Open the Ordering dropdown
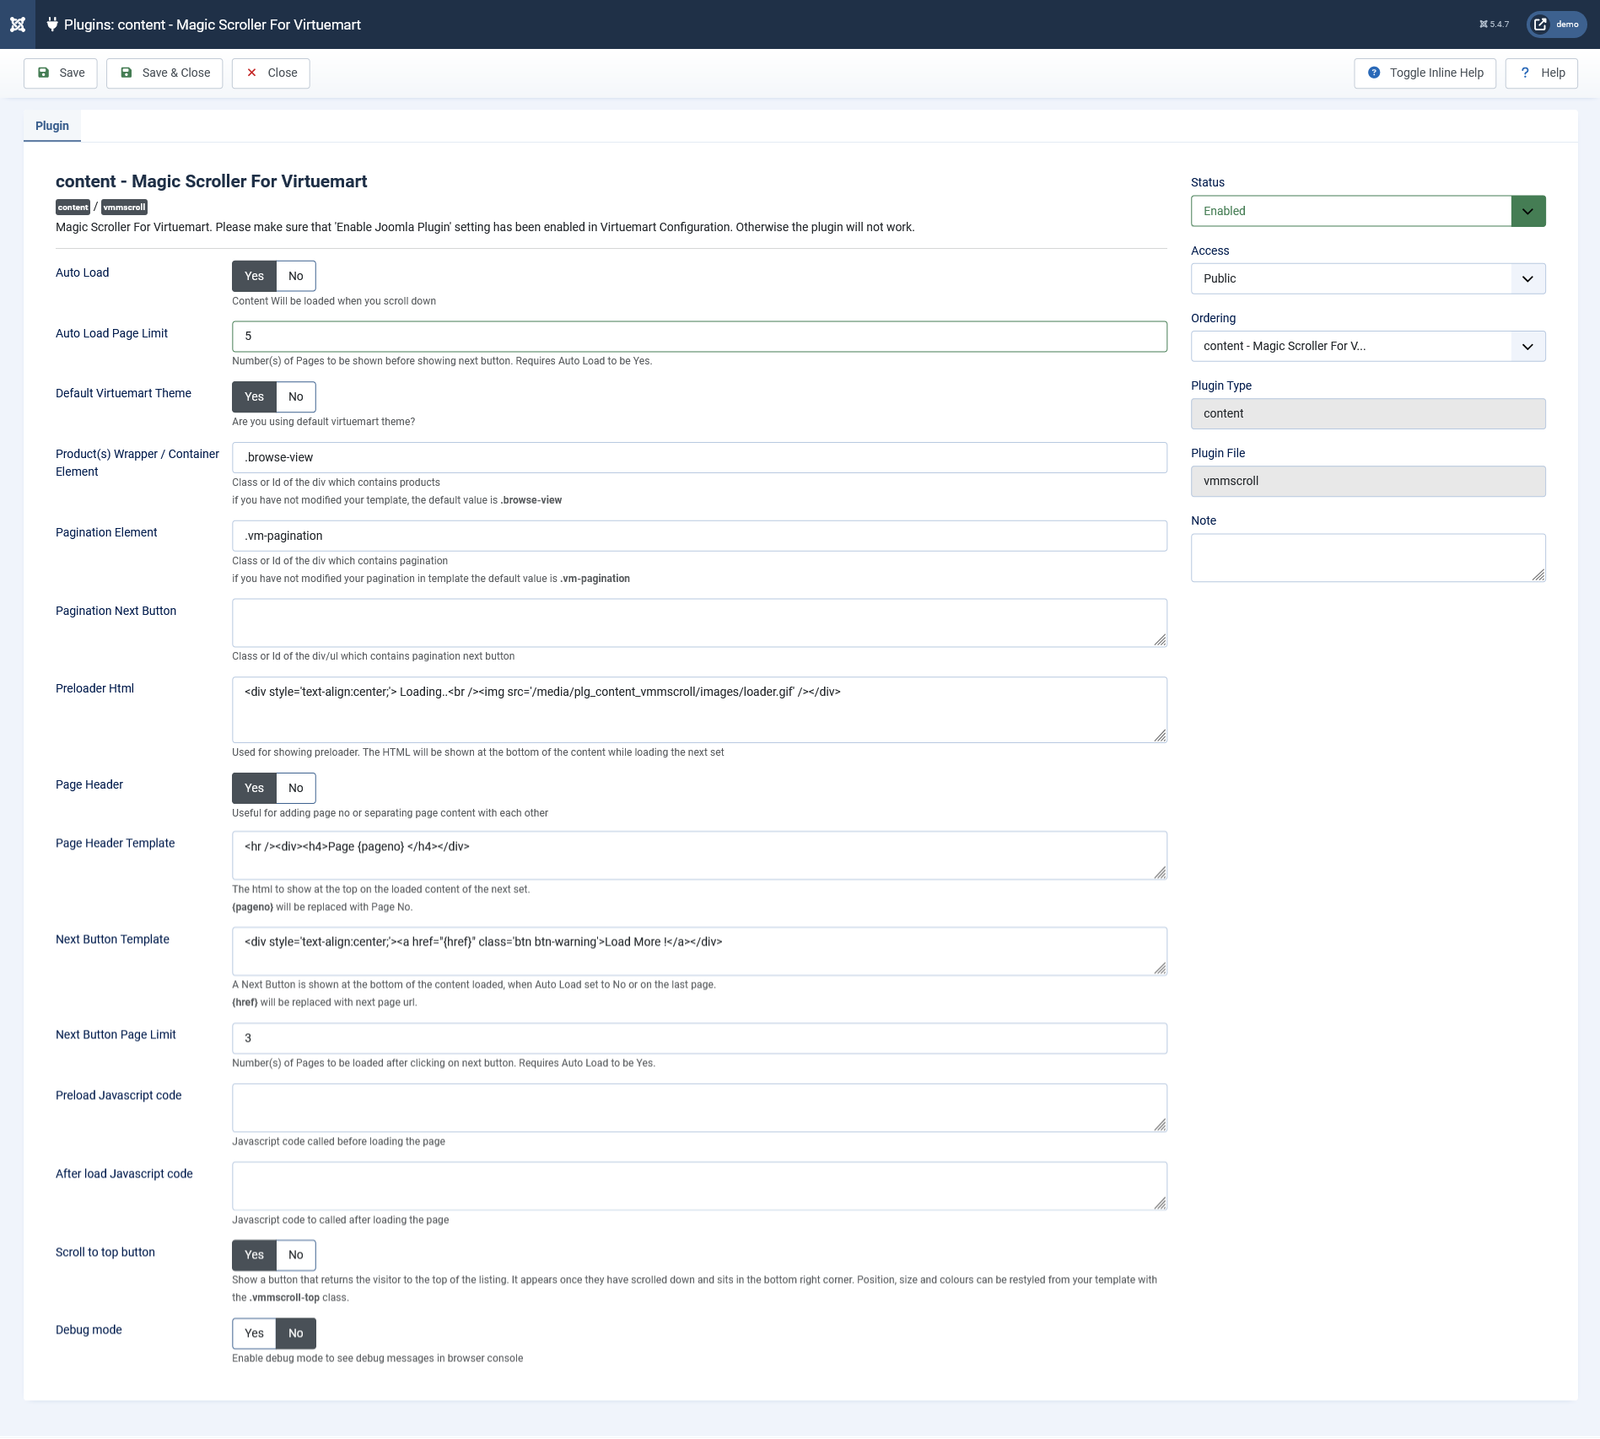 [x=1368, y=346]
